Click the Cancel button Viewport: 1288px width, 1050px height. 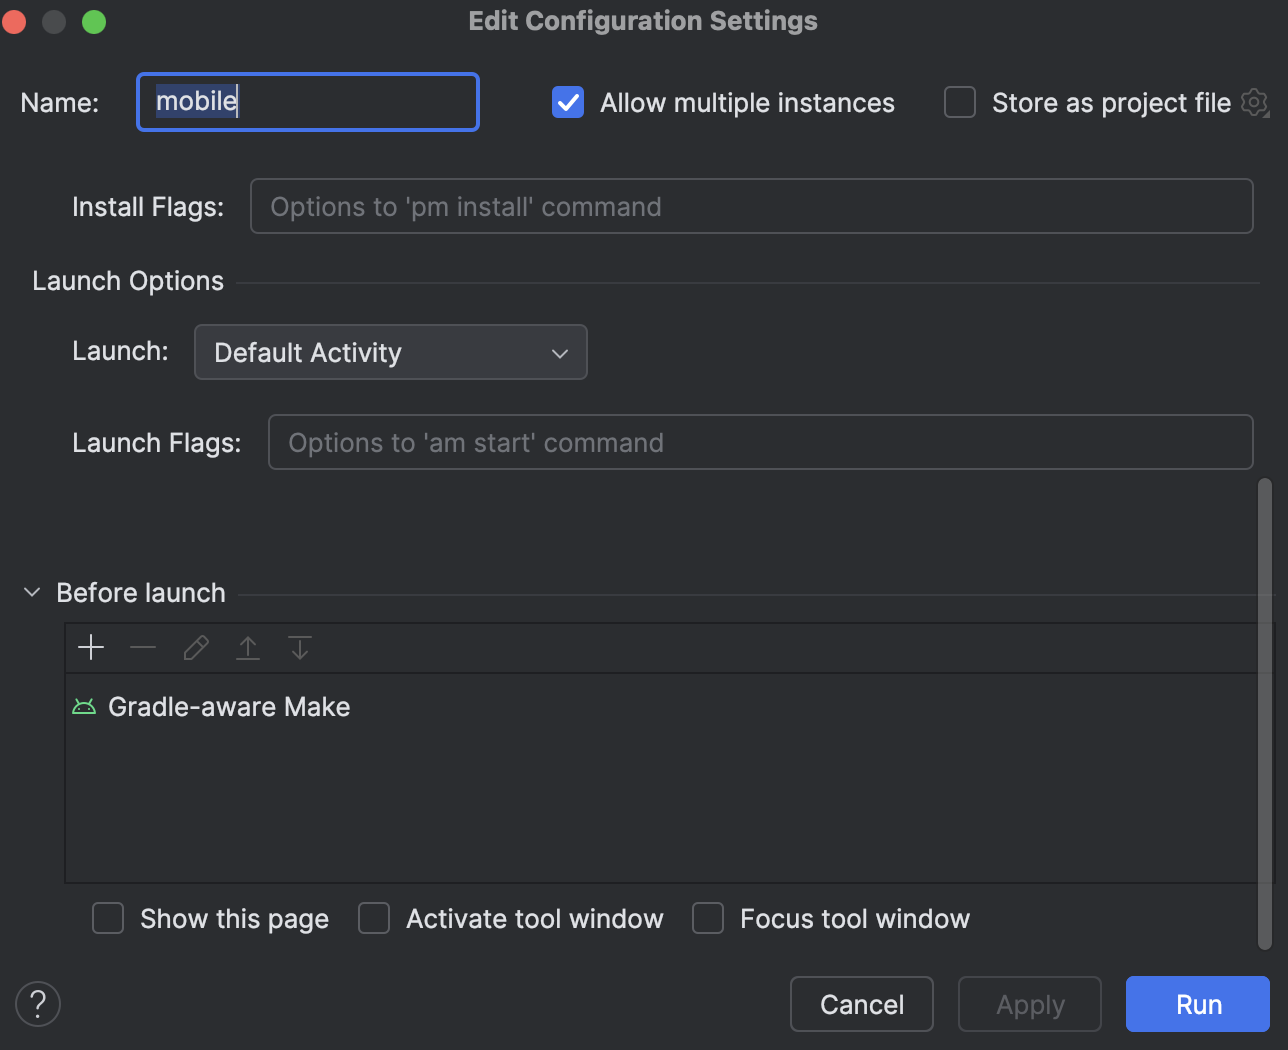[x=861, y=1004]
